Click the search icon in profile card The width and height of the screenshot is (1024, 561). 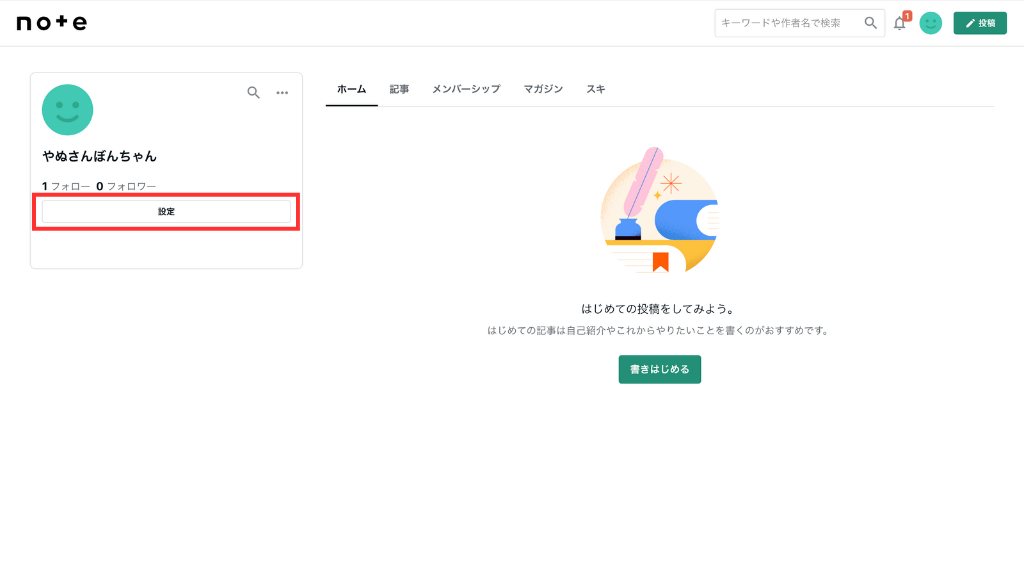253,92
